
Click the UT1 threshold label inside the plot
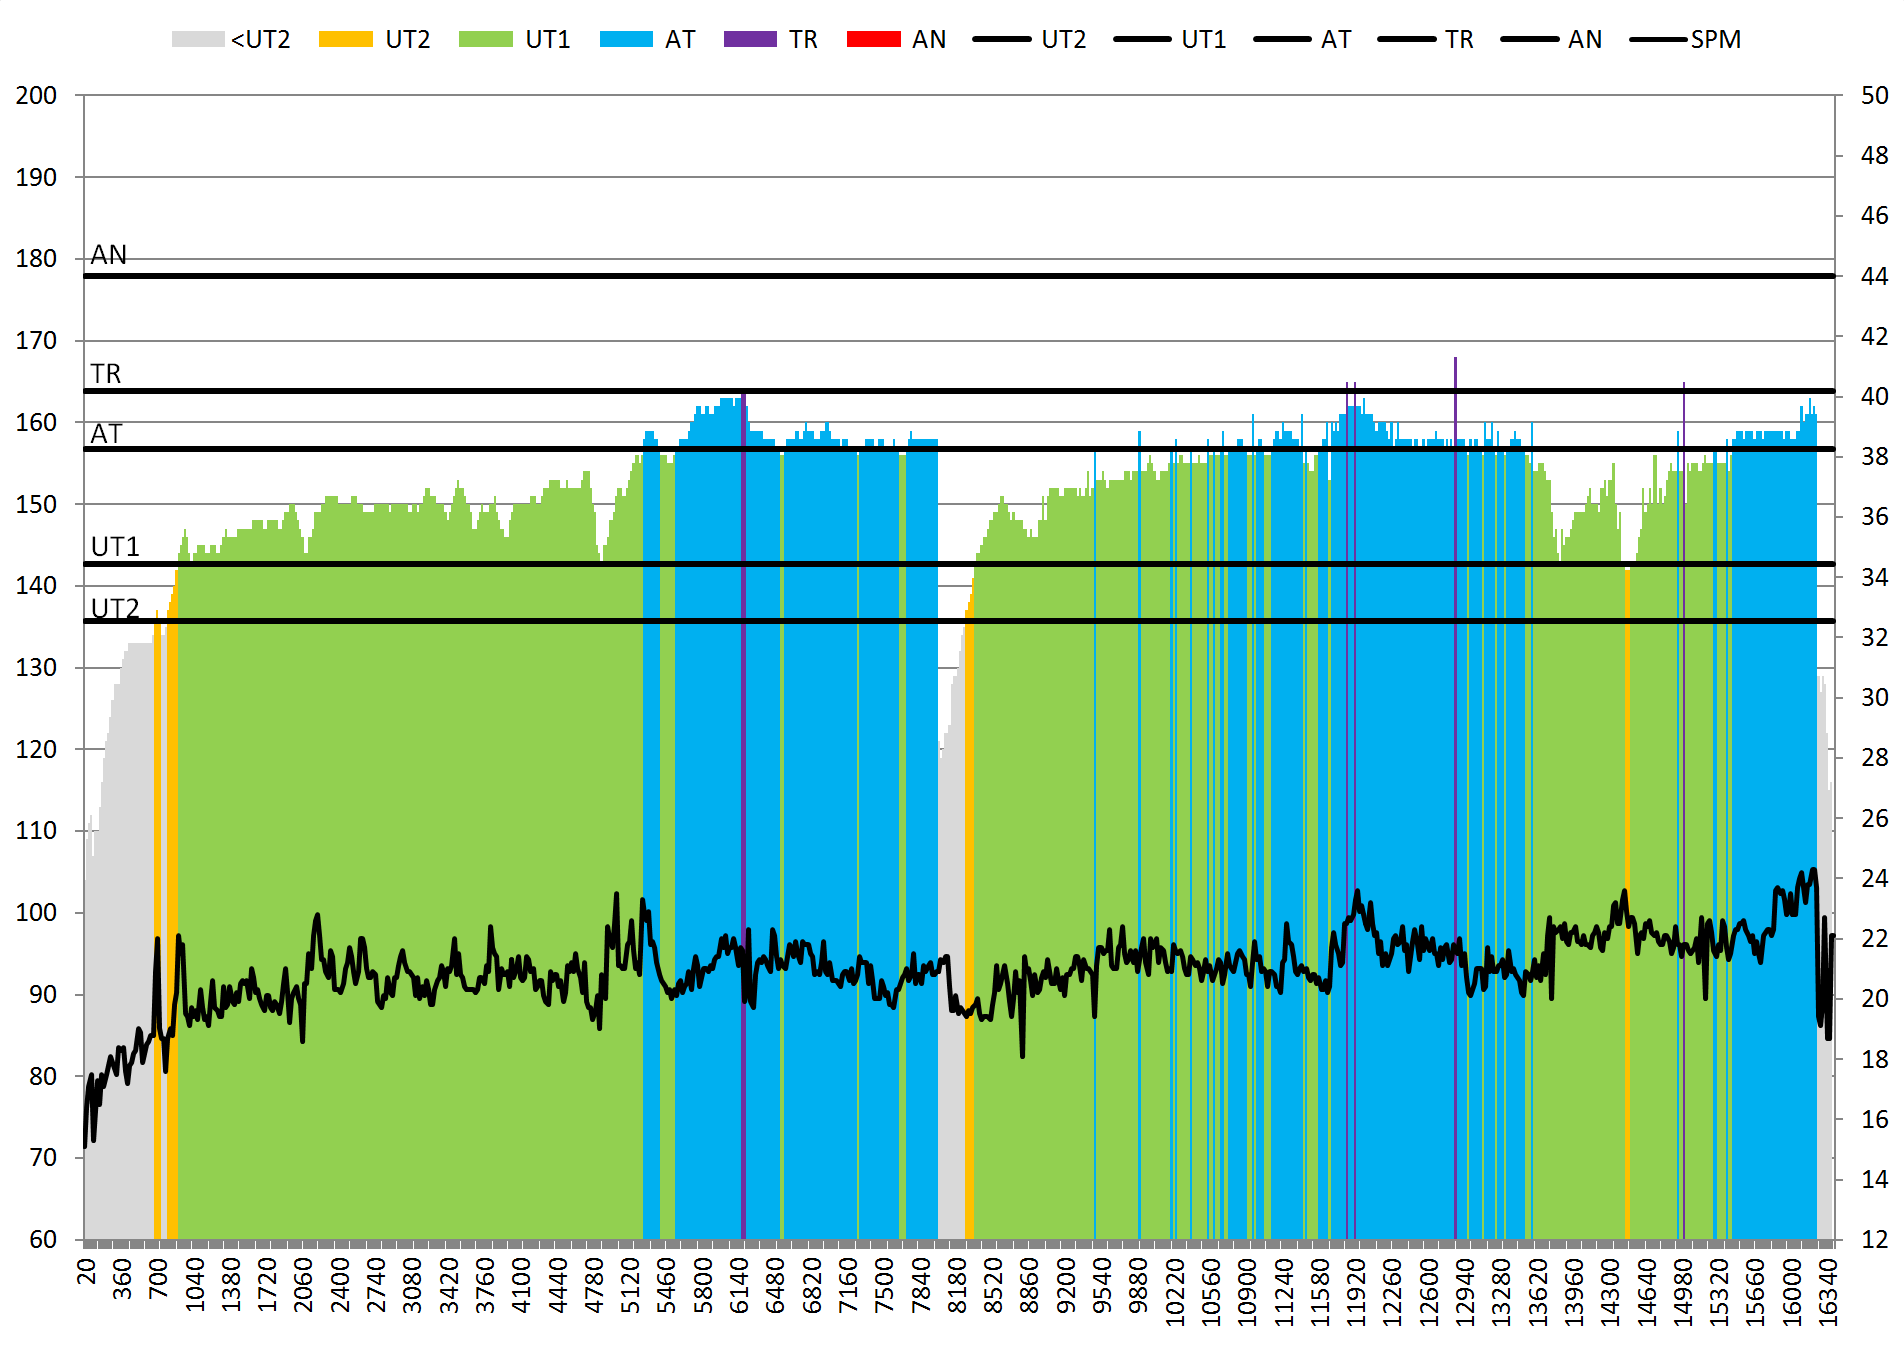click(x=115, y=547)
